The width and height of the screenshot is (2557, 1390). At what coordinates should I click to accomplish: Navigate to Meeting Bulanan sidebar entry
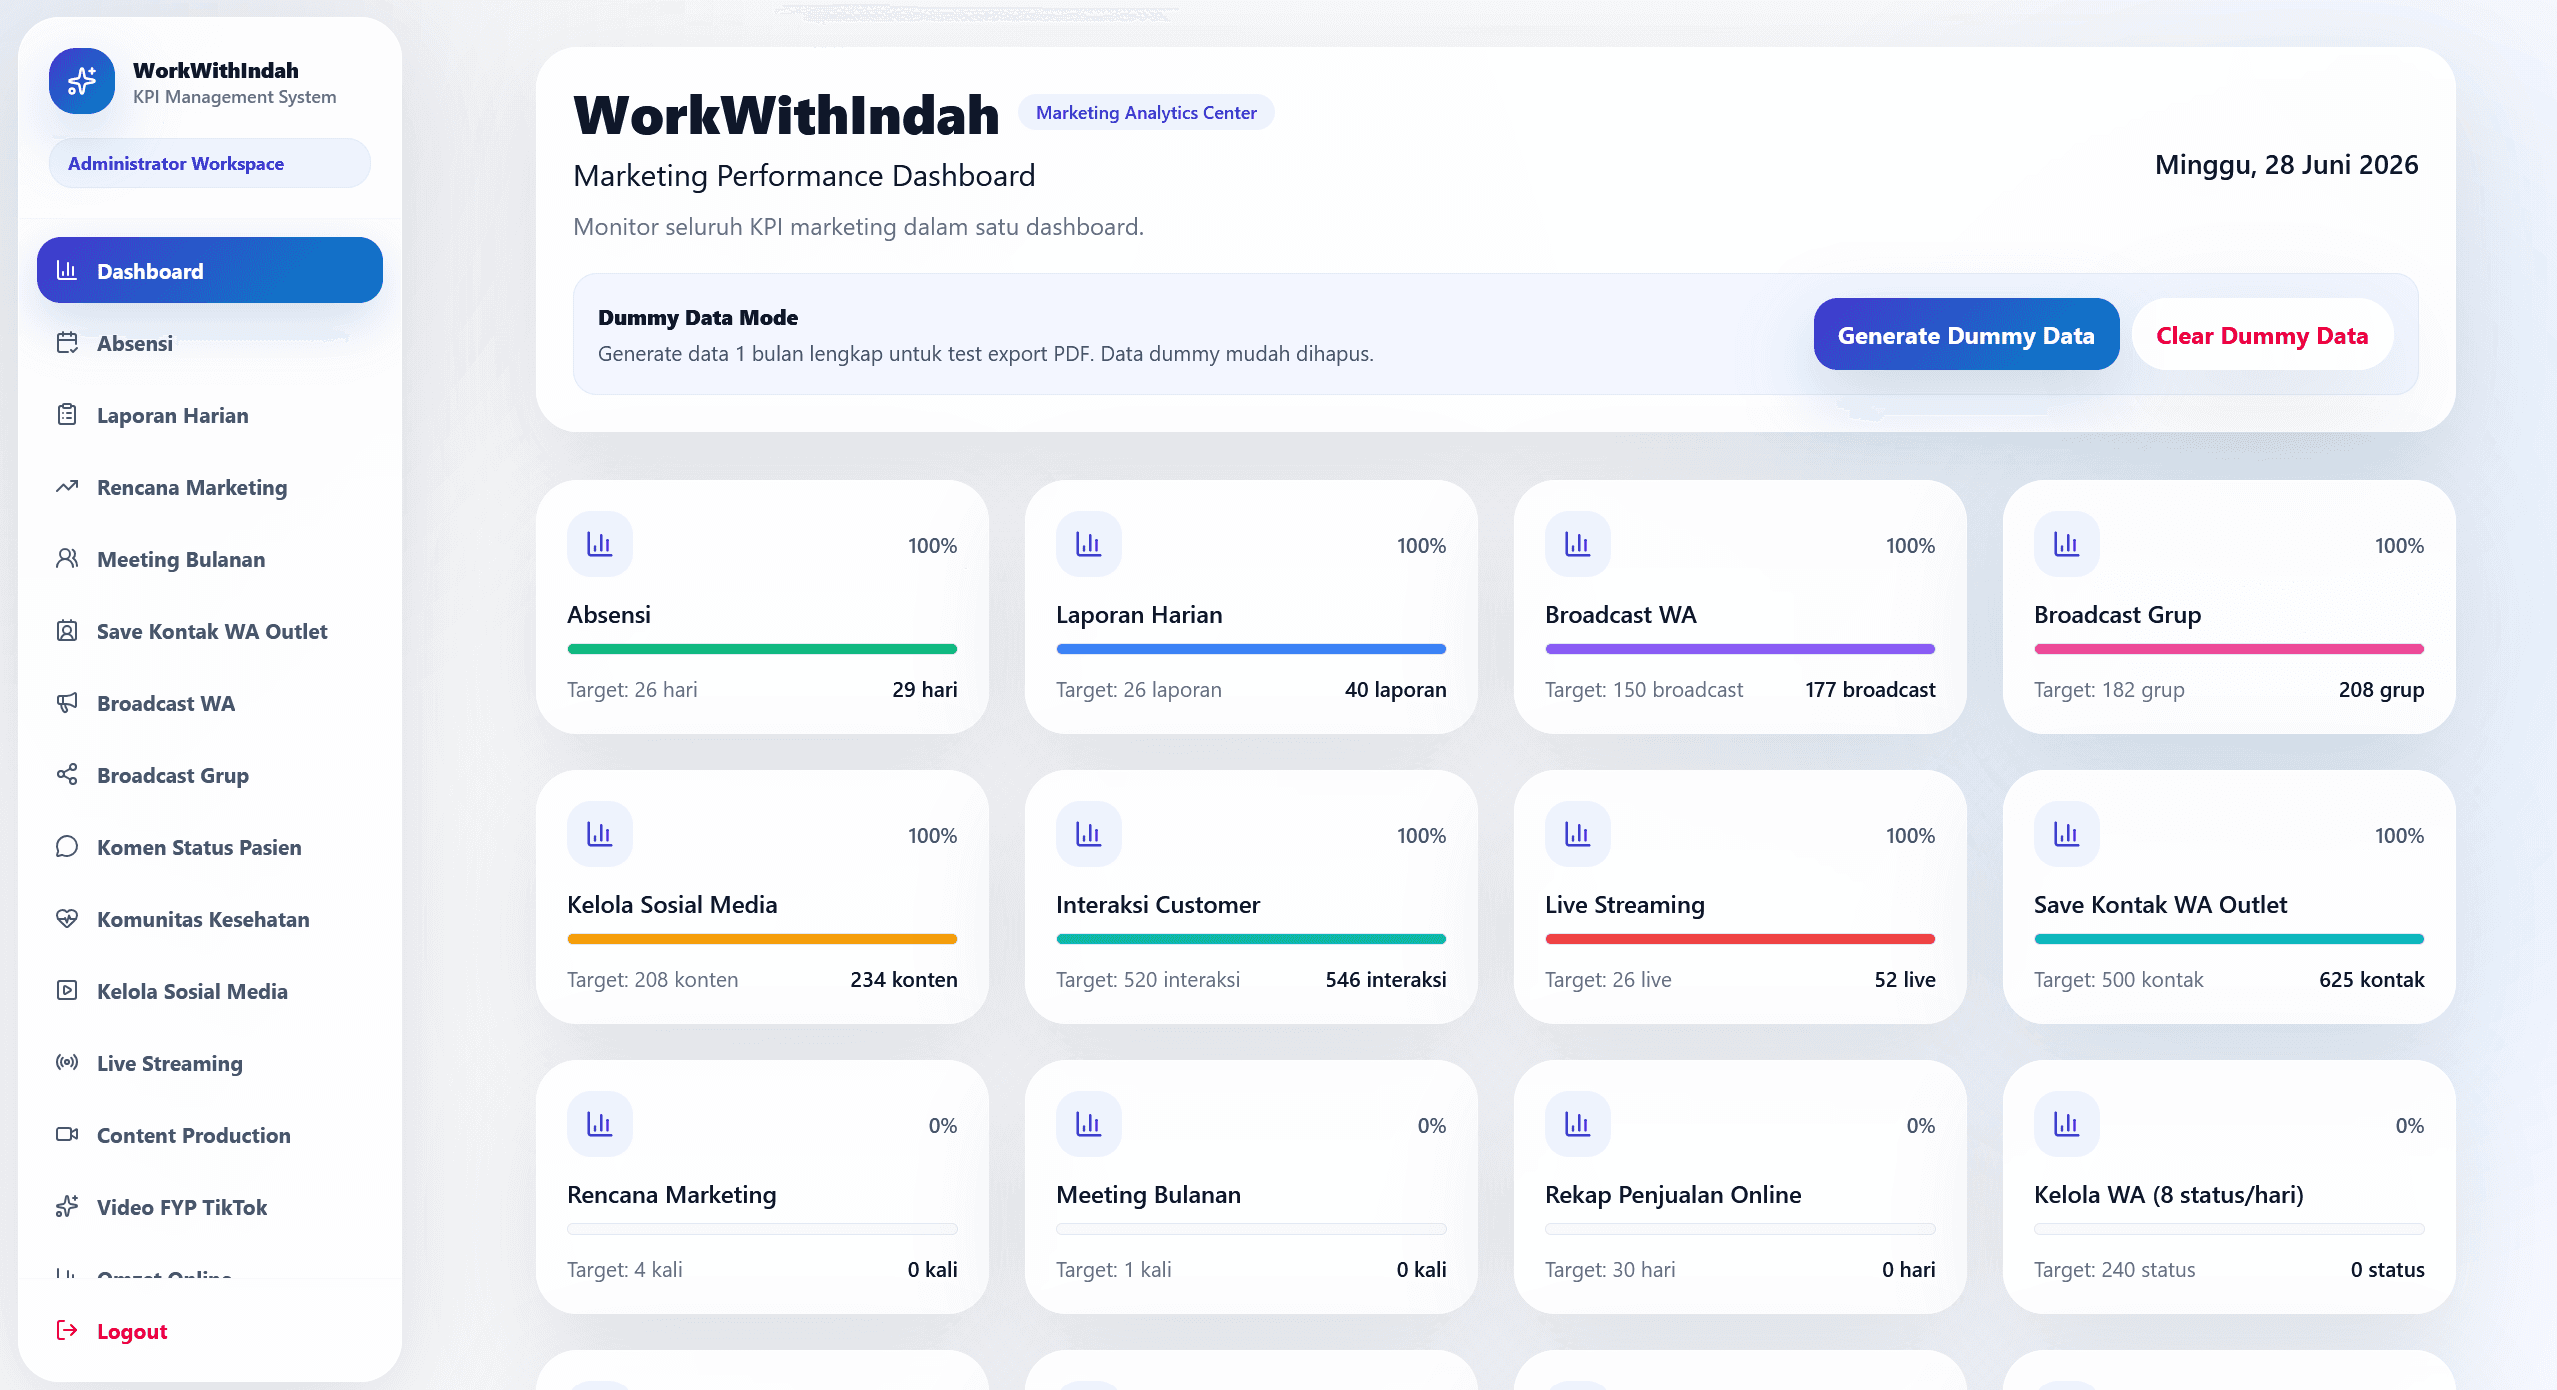(210, 559)
